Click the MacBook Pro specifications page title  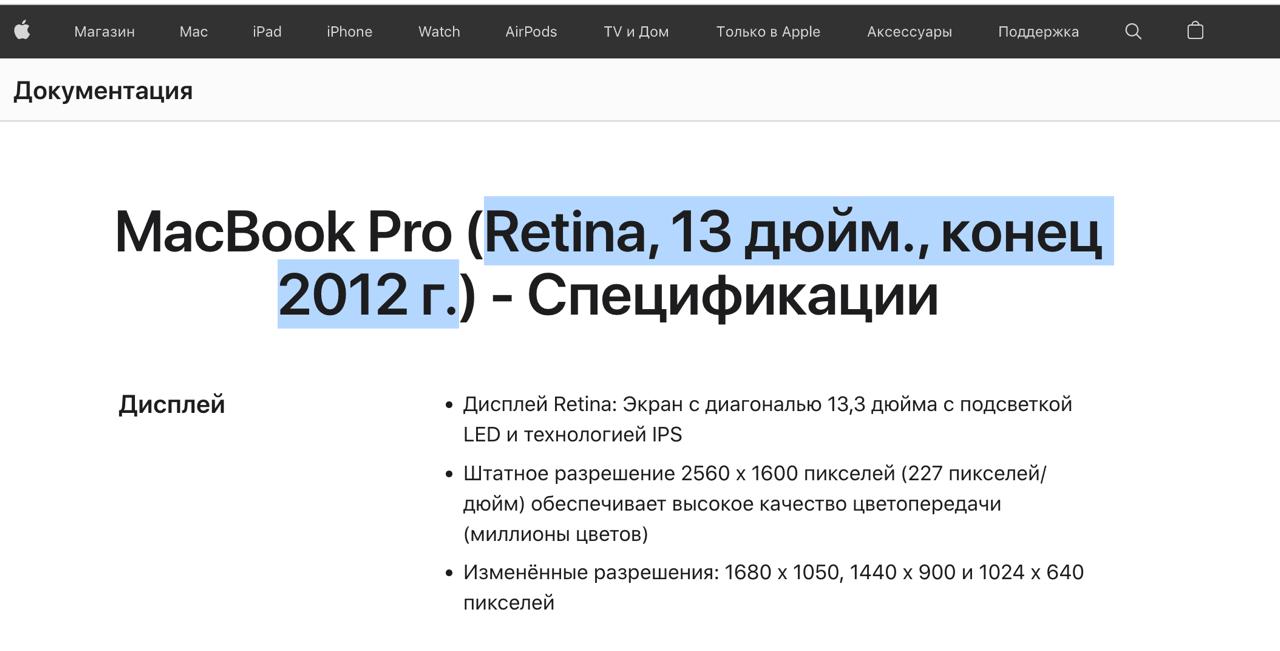tap(608, 263)
